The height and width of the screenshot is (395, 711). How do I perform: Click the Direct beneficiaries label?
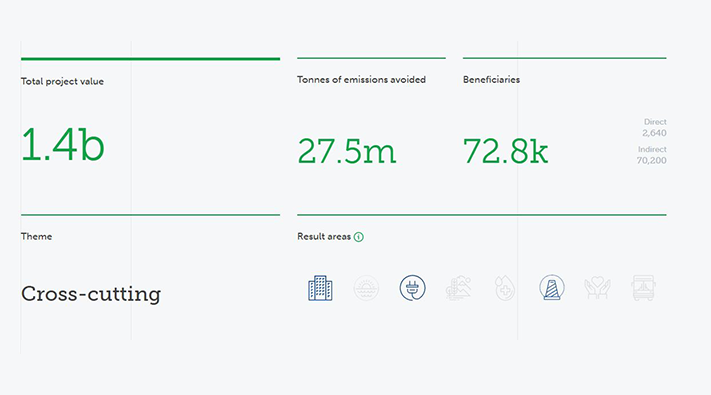[655, 122]
